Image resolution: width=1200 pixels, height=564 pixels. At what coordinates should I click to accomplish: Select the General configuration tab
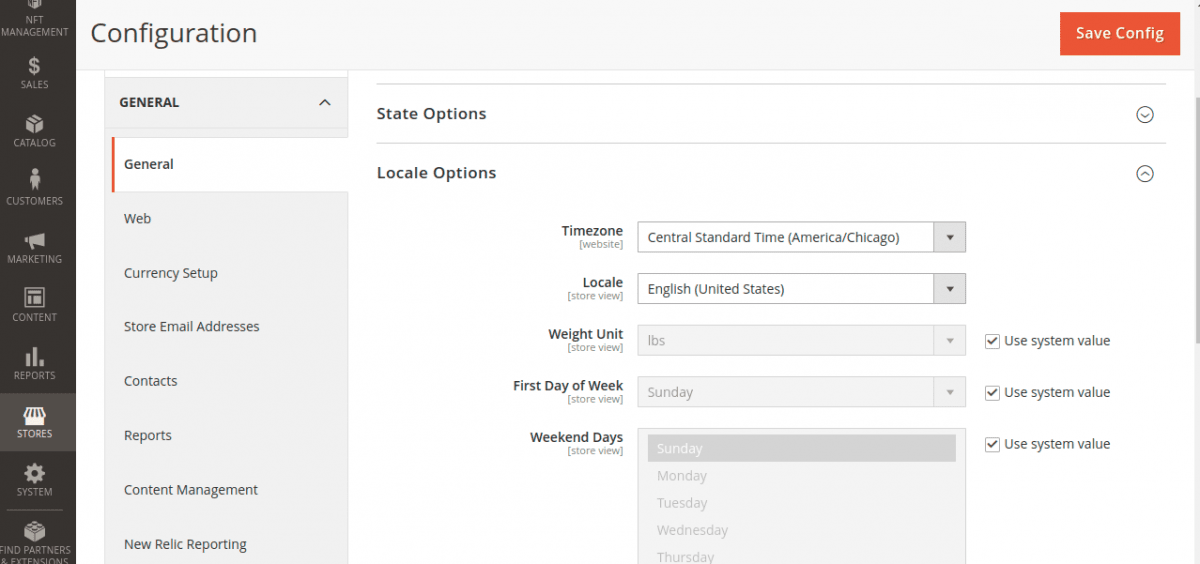click(x=230, y=164)
